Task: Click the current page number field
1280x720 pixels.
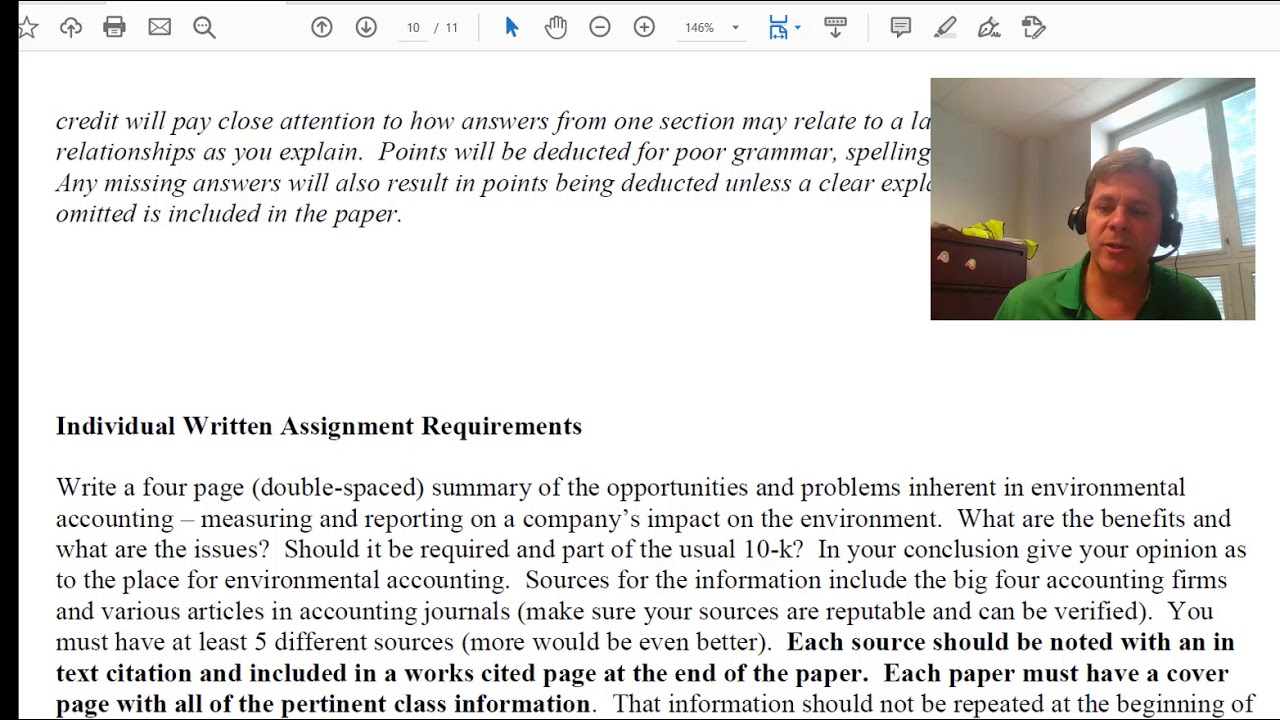Action: click(x=413, y=28)
